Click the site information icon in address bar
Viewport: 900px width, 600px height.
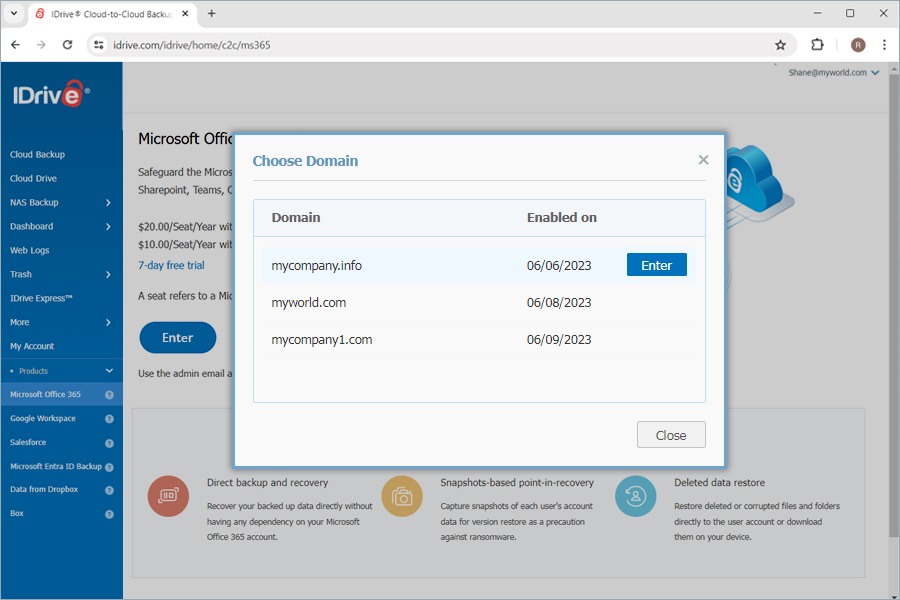[99, 45]
